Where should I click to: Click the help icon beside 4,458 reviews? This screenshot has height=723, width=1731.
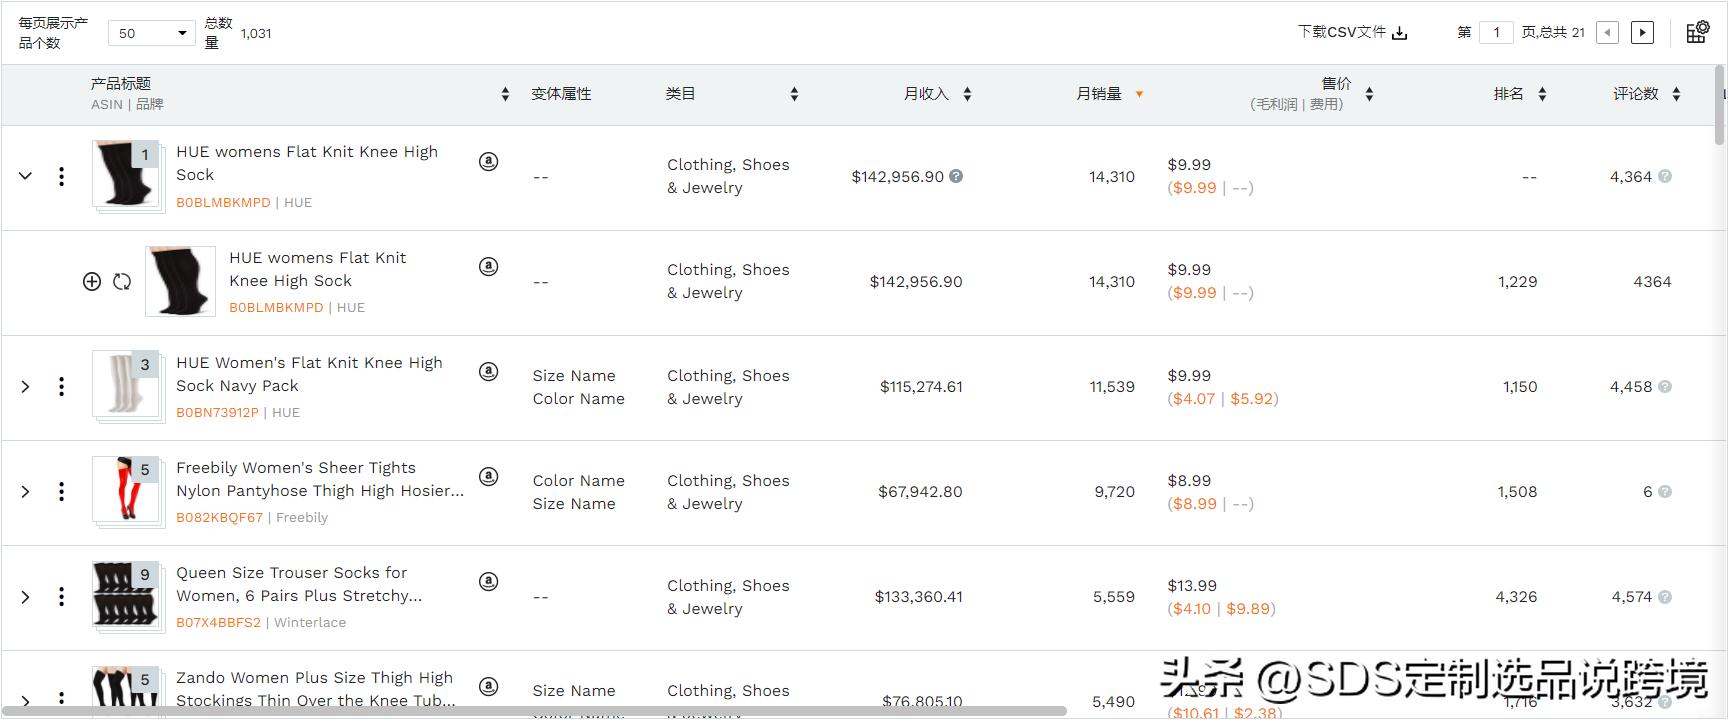1665,386
